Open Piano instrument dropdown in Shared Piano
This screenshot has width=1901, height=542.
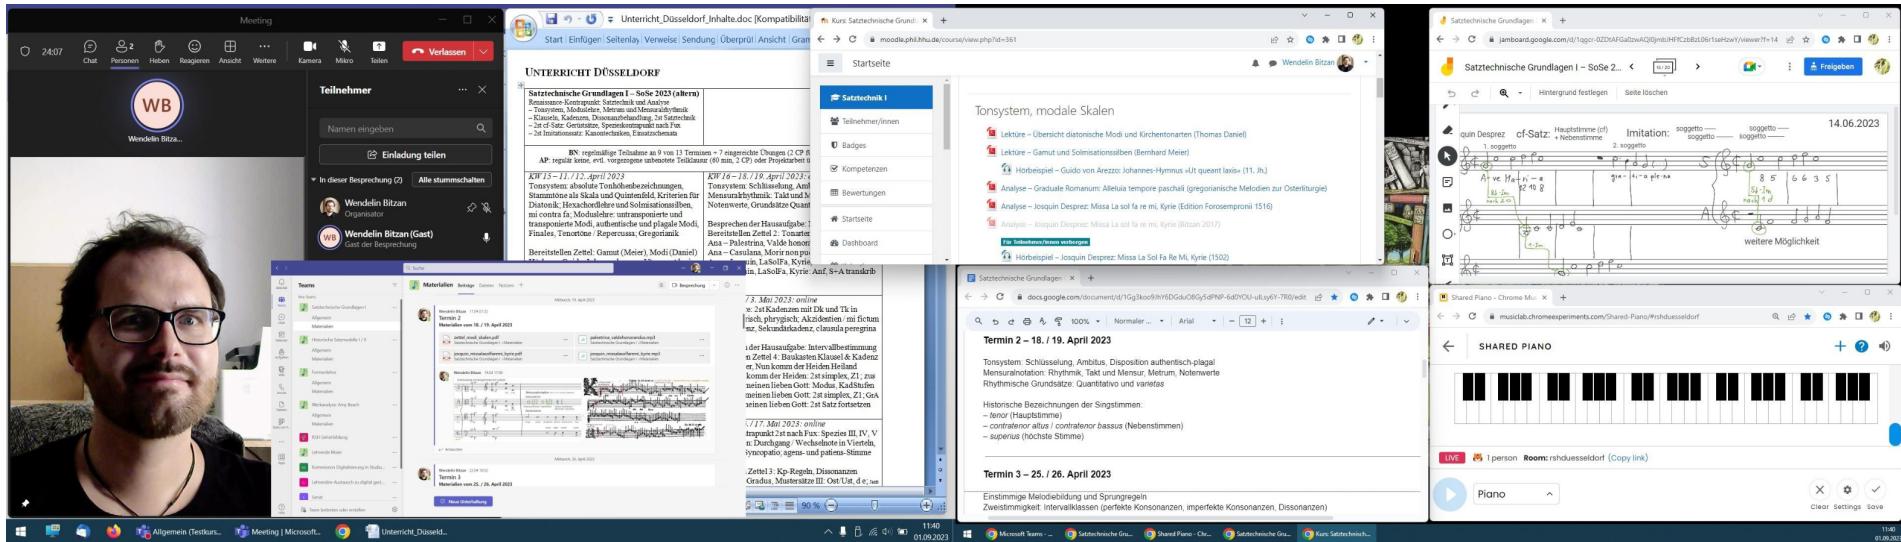1516,494
